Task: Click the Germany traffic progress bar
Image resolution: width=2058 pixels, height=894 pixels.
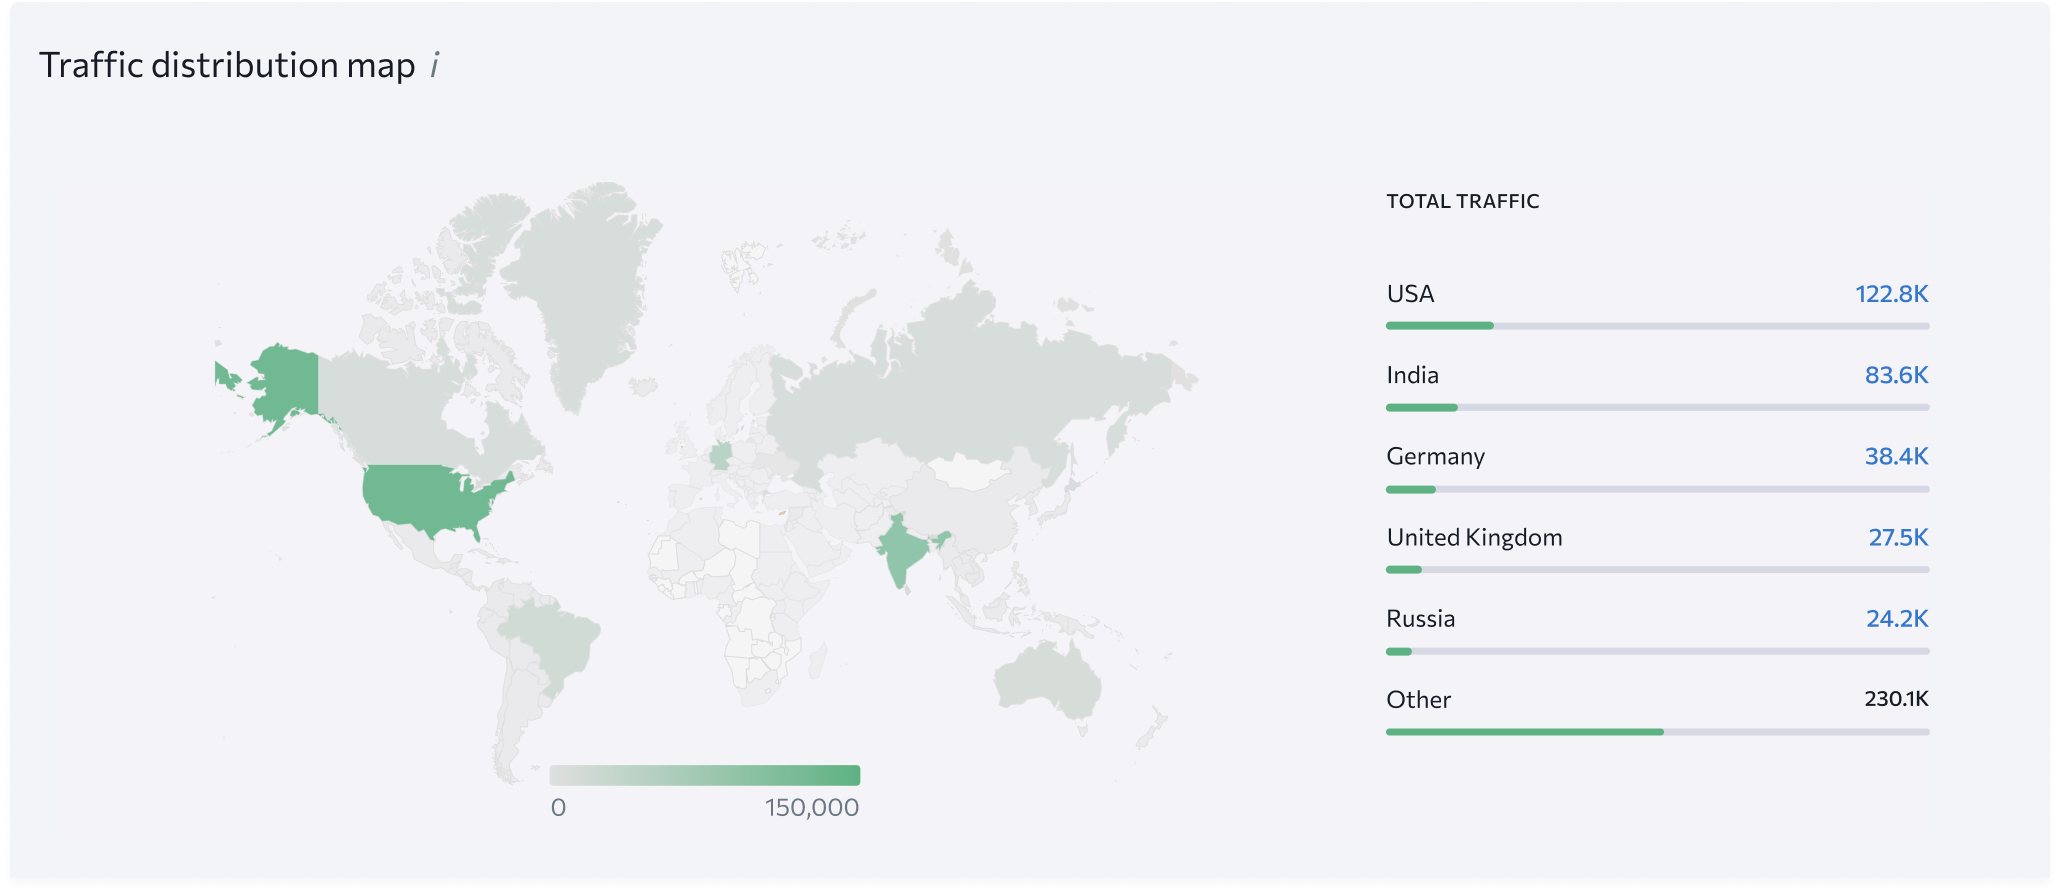Action: [1657, 489]
